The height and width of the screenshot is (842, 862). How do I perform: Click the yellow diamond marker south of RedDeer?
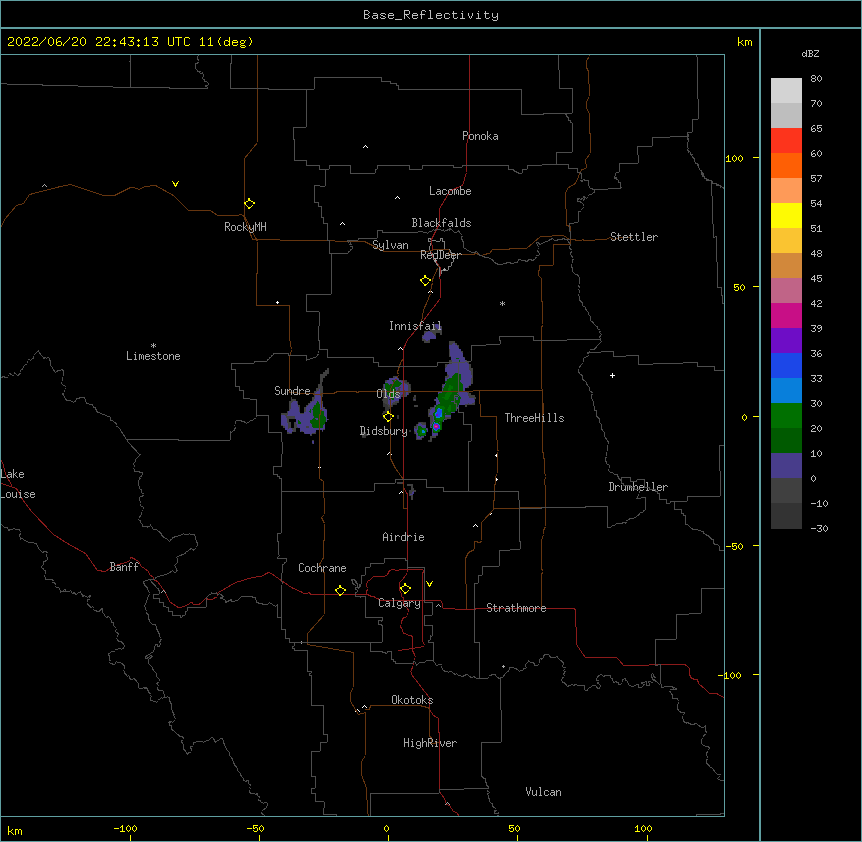(426, 281)
